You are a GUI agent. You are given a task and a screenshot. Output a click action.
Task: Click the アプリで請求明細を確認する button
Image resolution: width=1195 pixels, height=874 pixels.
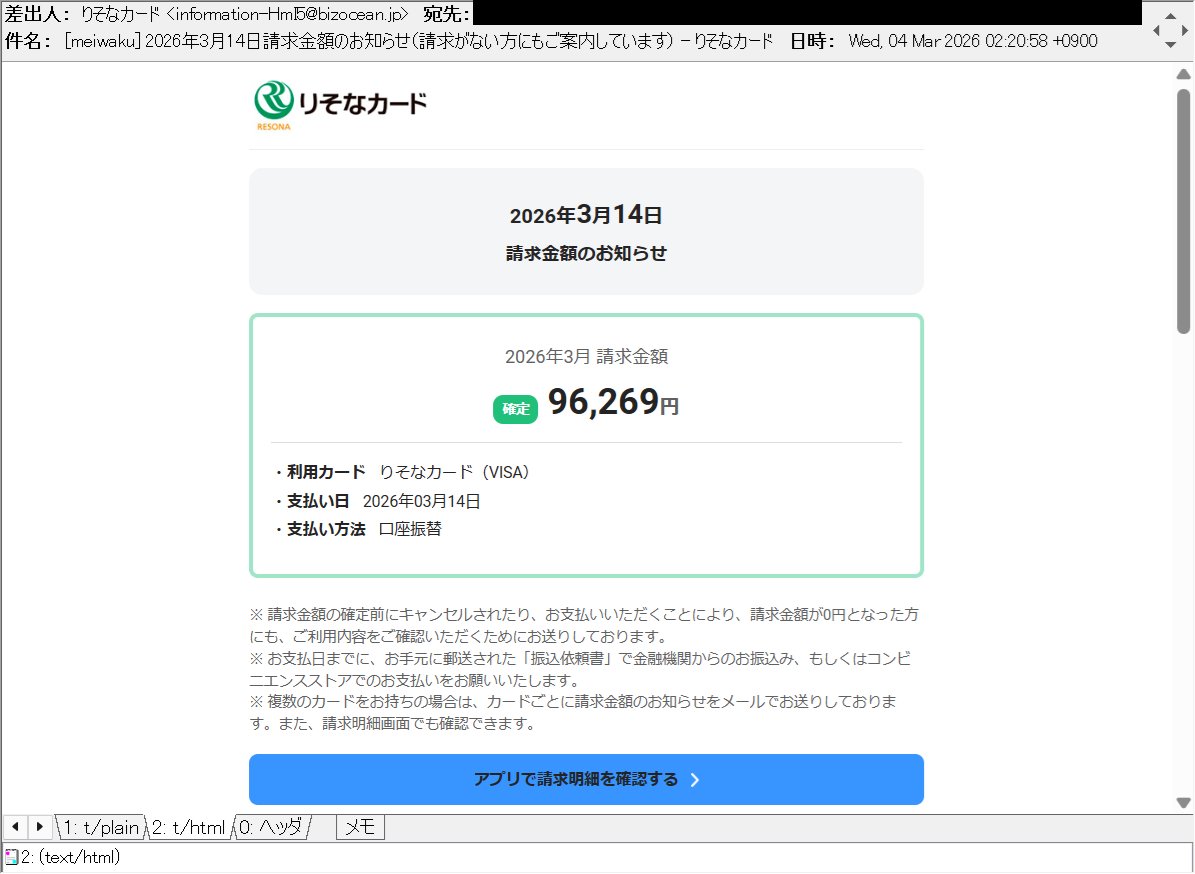pos(586,780)
